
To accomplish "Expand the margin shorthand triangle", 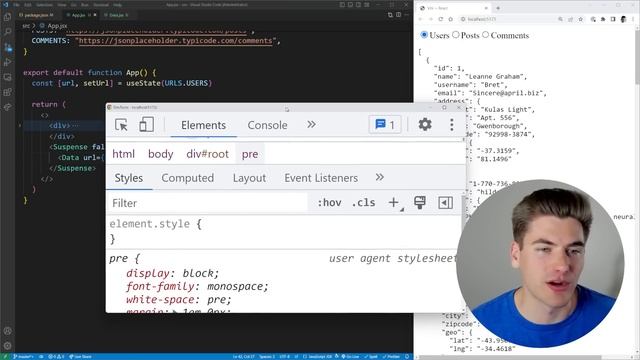I will [x=175, y=311].
